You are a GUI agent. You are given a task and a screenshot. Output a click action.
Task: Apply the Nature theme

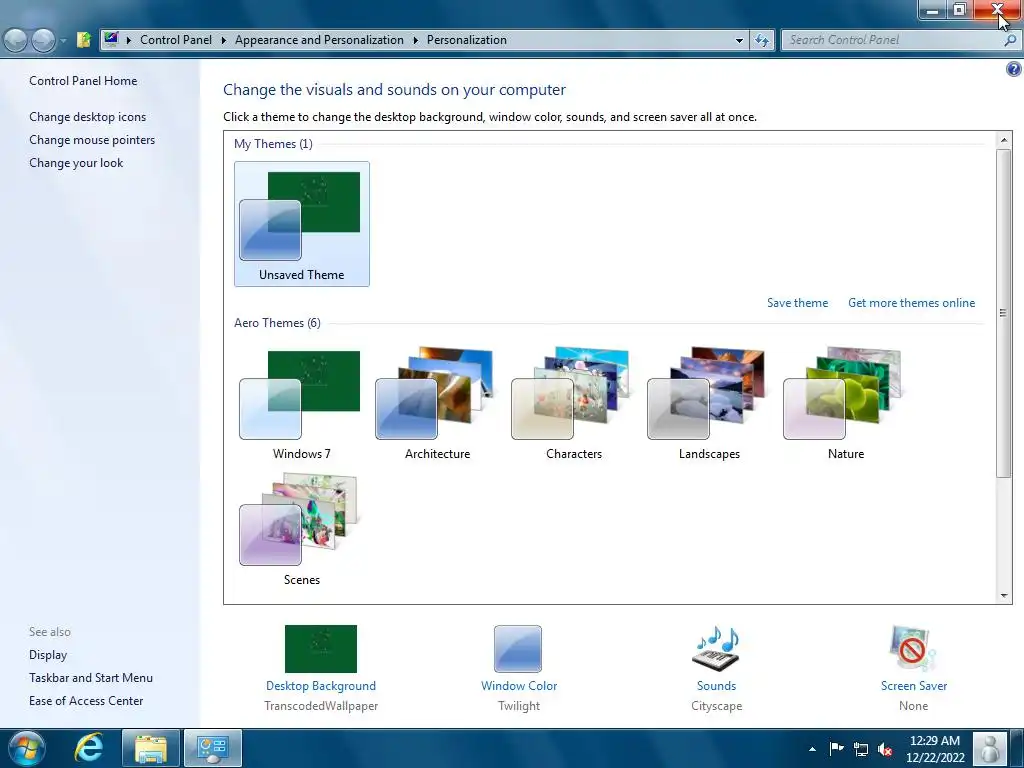pos(844,404)
